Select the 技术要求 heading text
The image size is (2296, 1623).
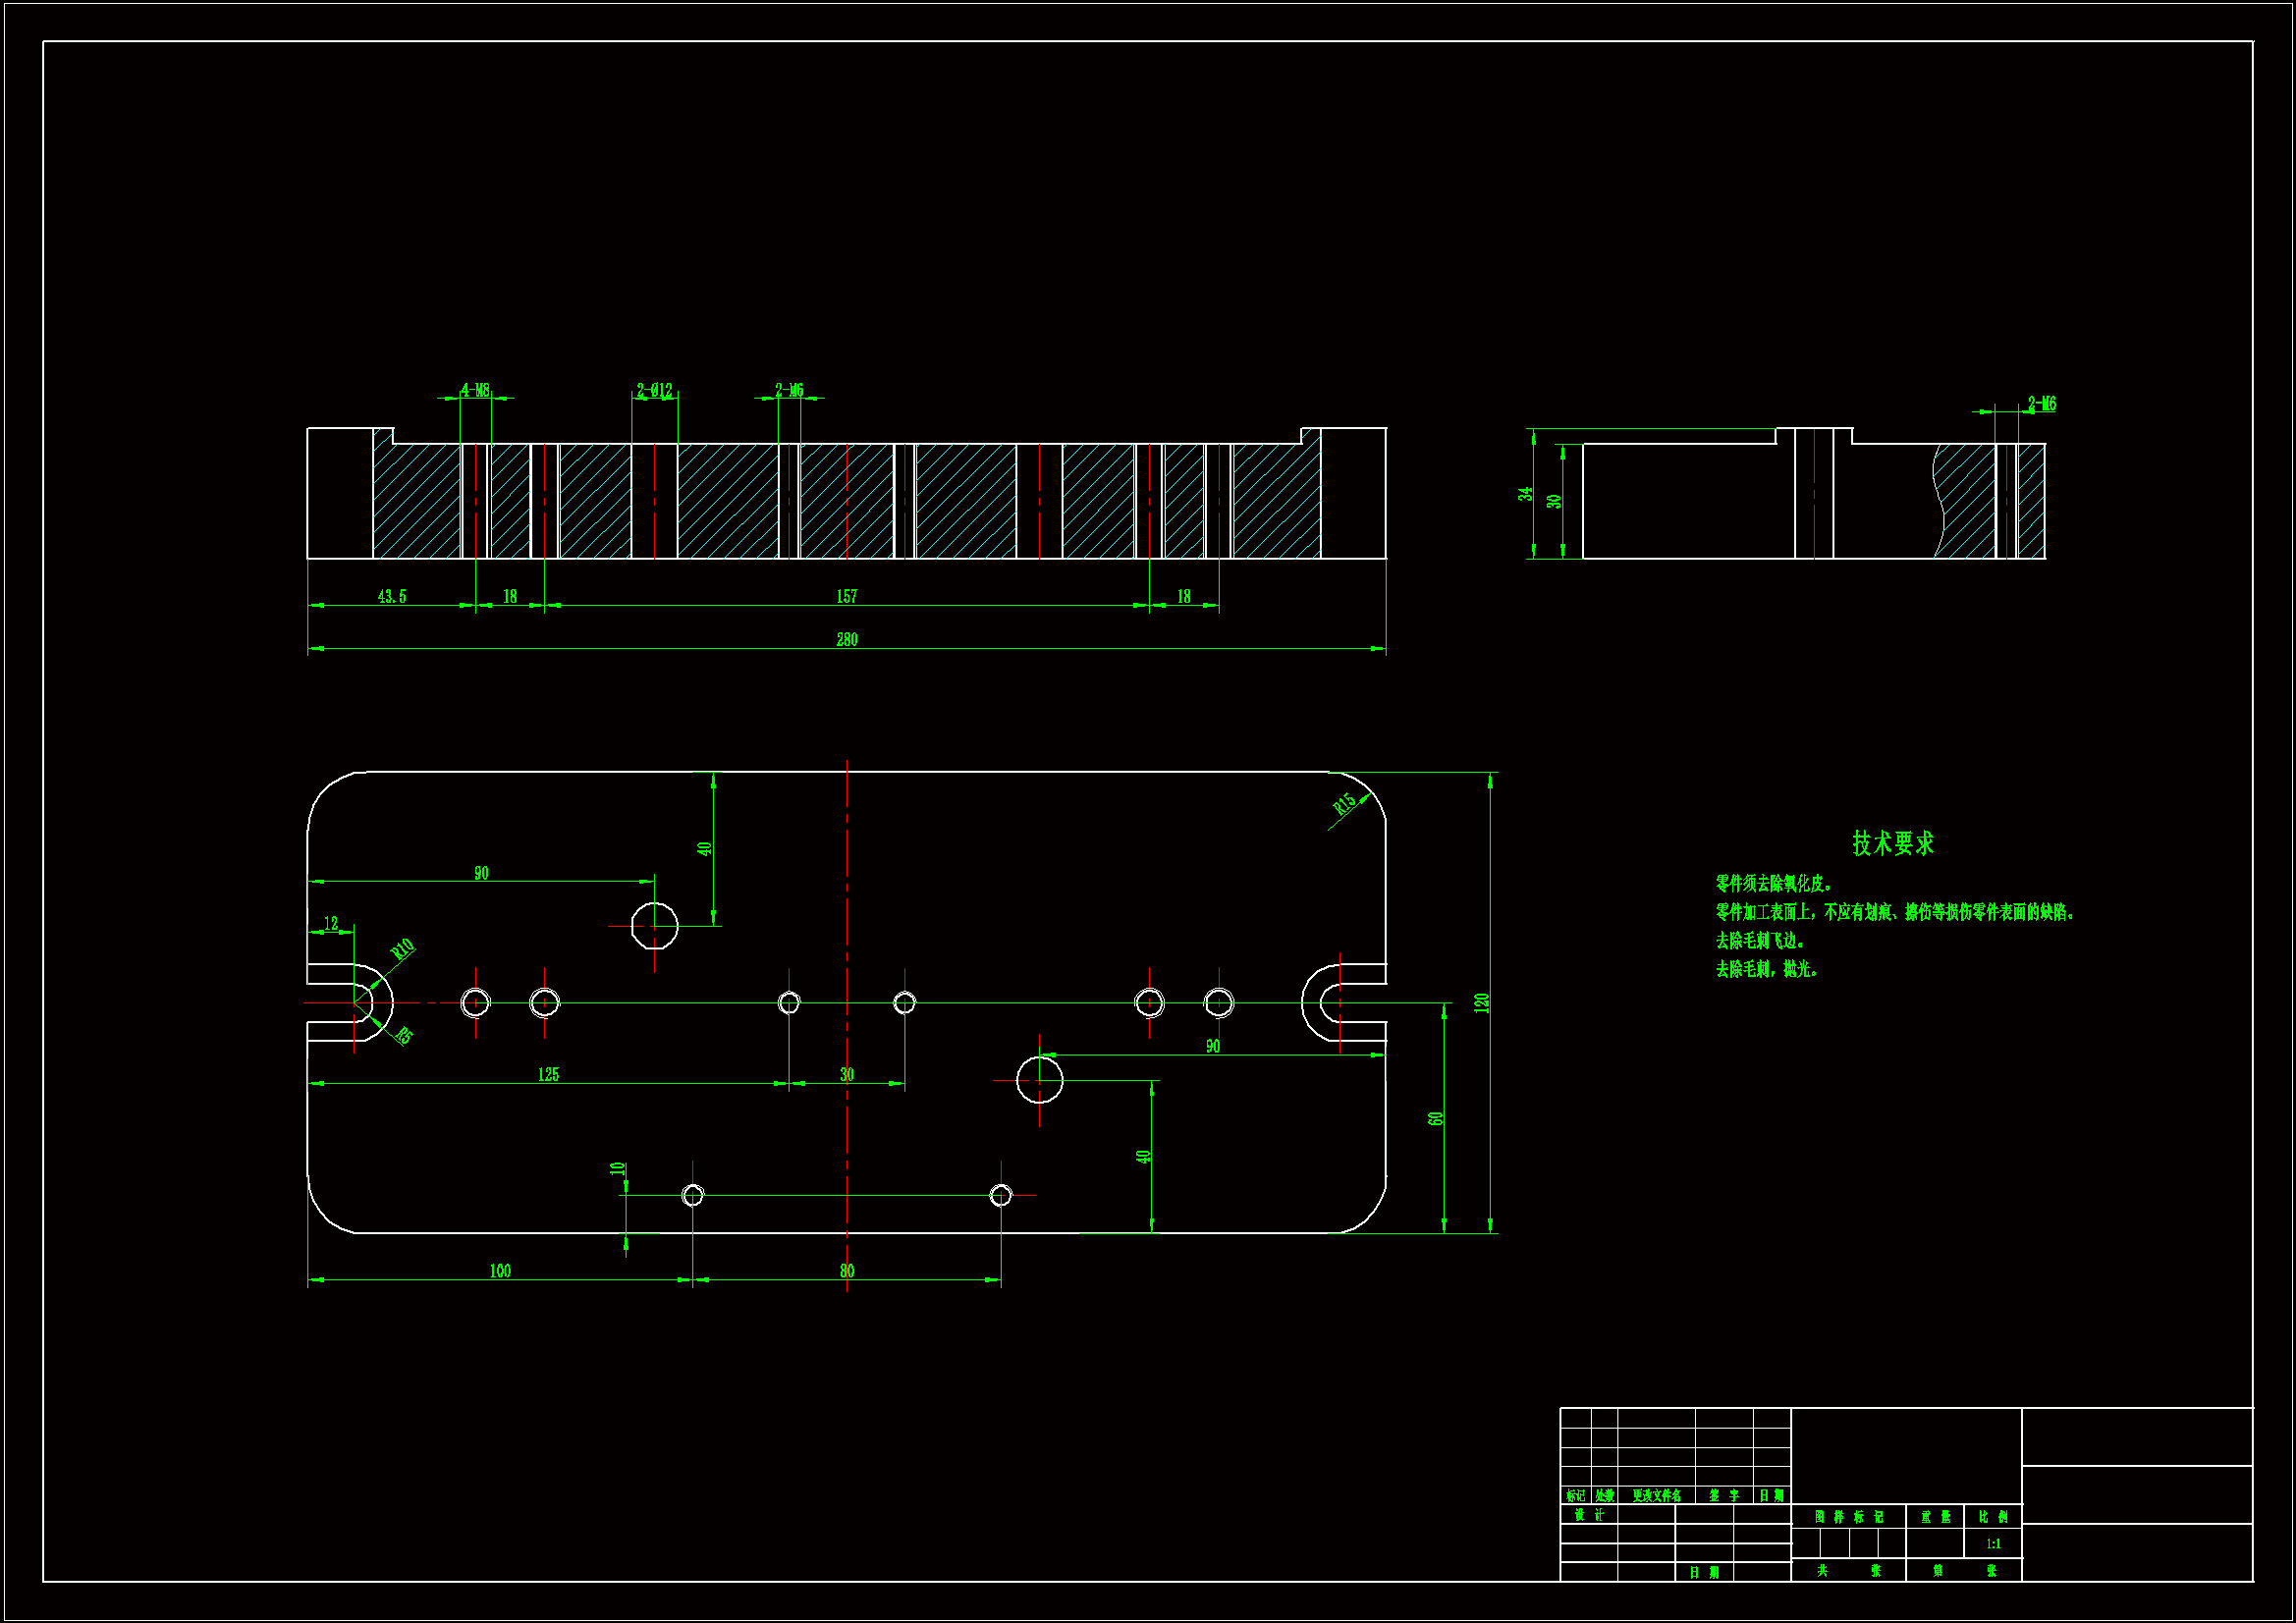click(x=1892, y=843)
